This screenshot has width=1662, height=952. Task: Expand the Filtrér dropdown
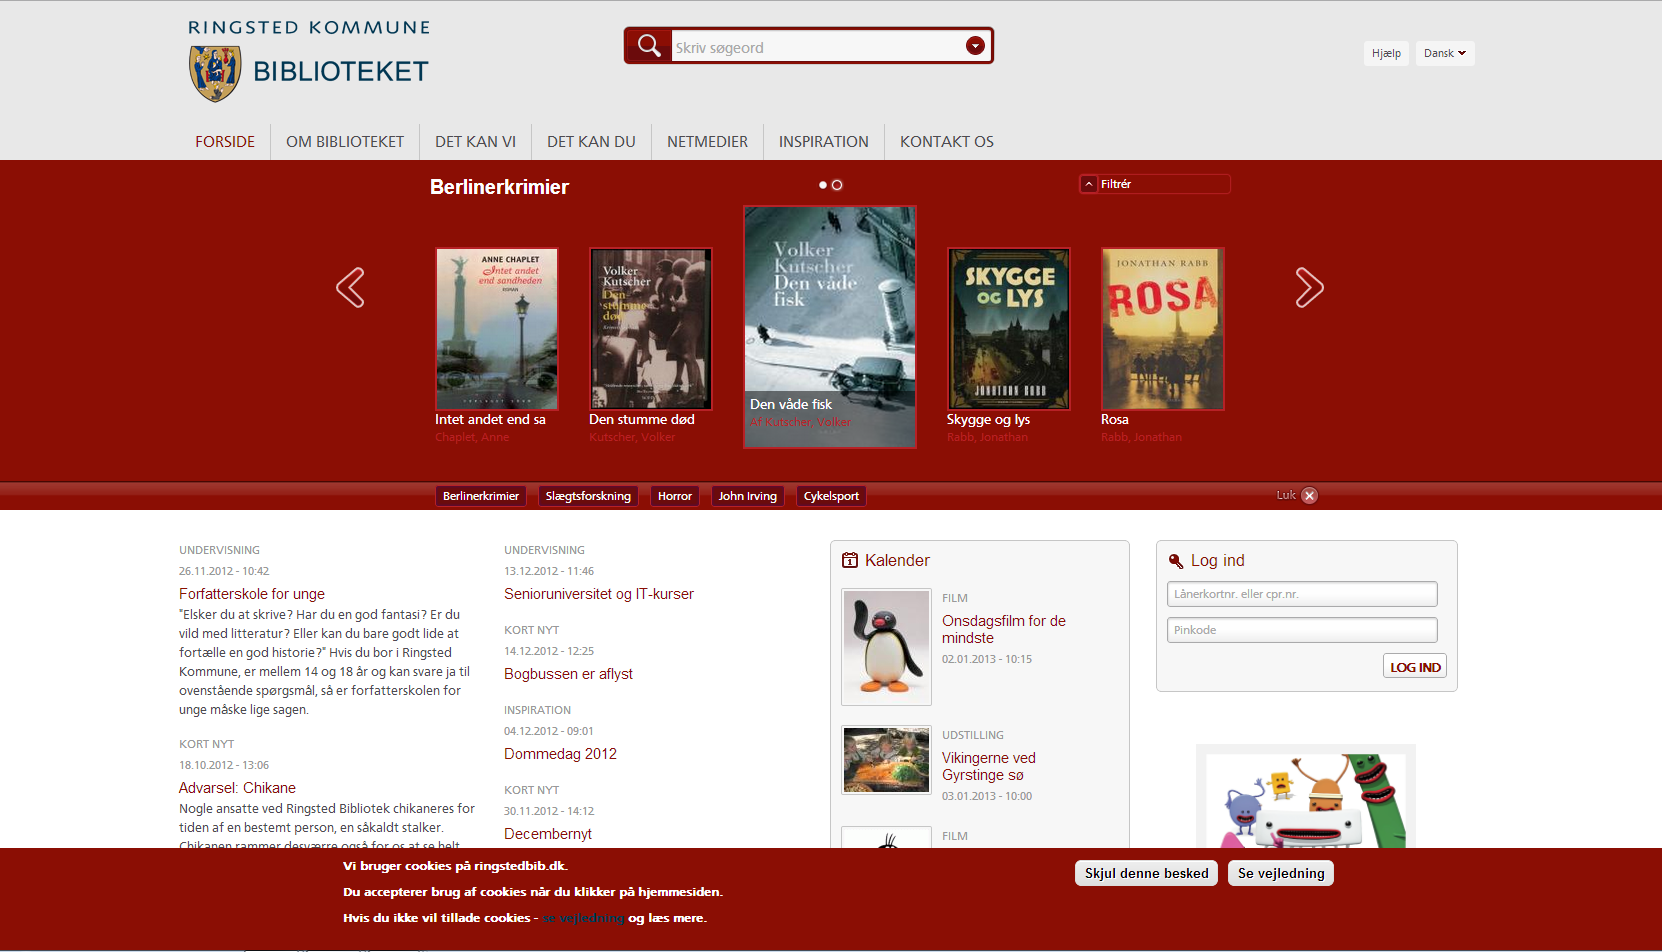[x=1155, y=184]
